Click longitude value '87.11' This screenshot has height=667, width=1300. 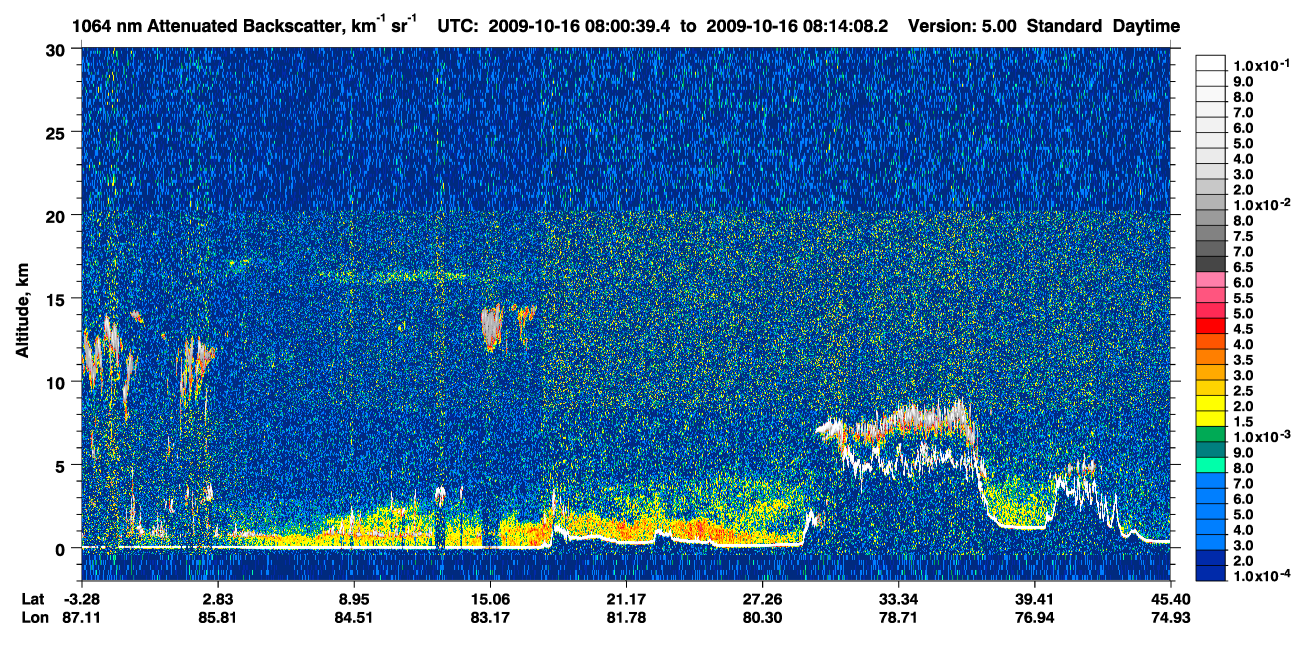pos(81,617)
